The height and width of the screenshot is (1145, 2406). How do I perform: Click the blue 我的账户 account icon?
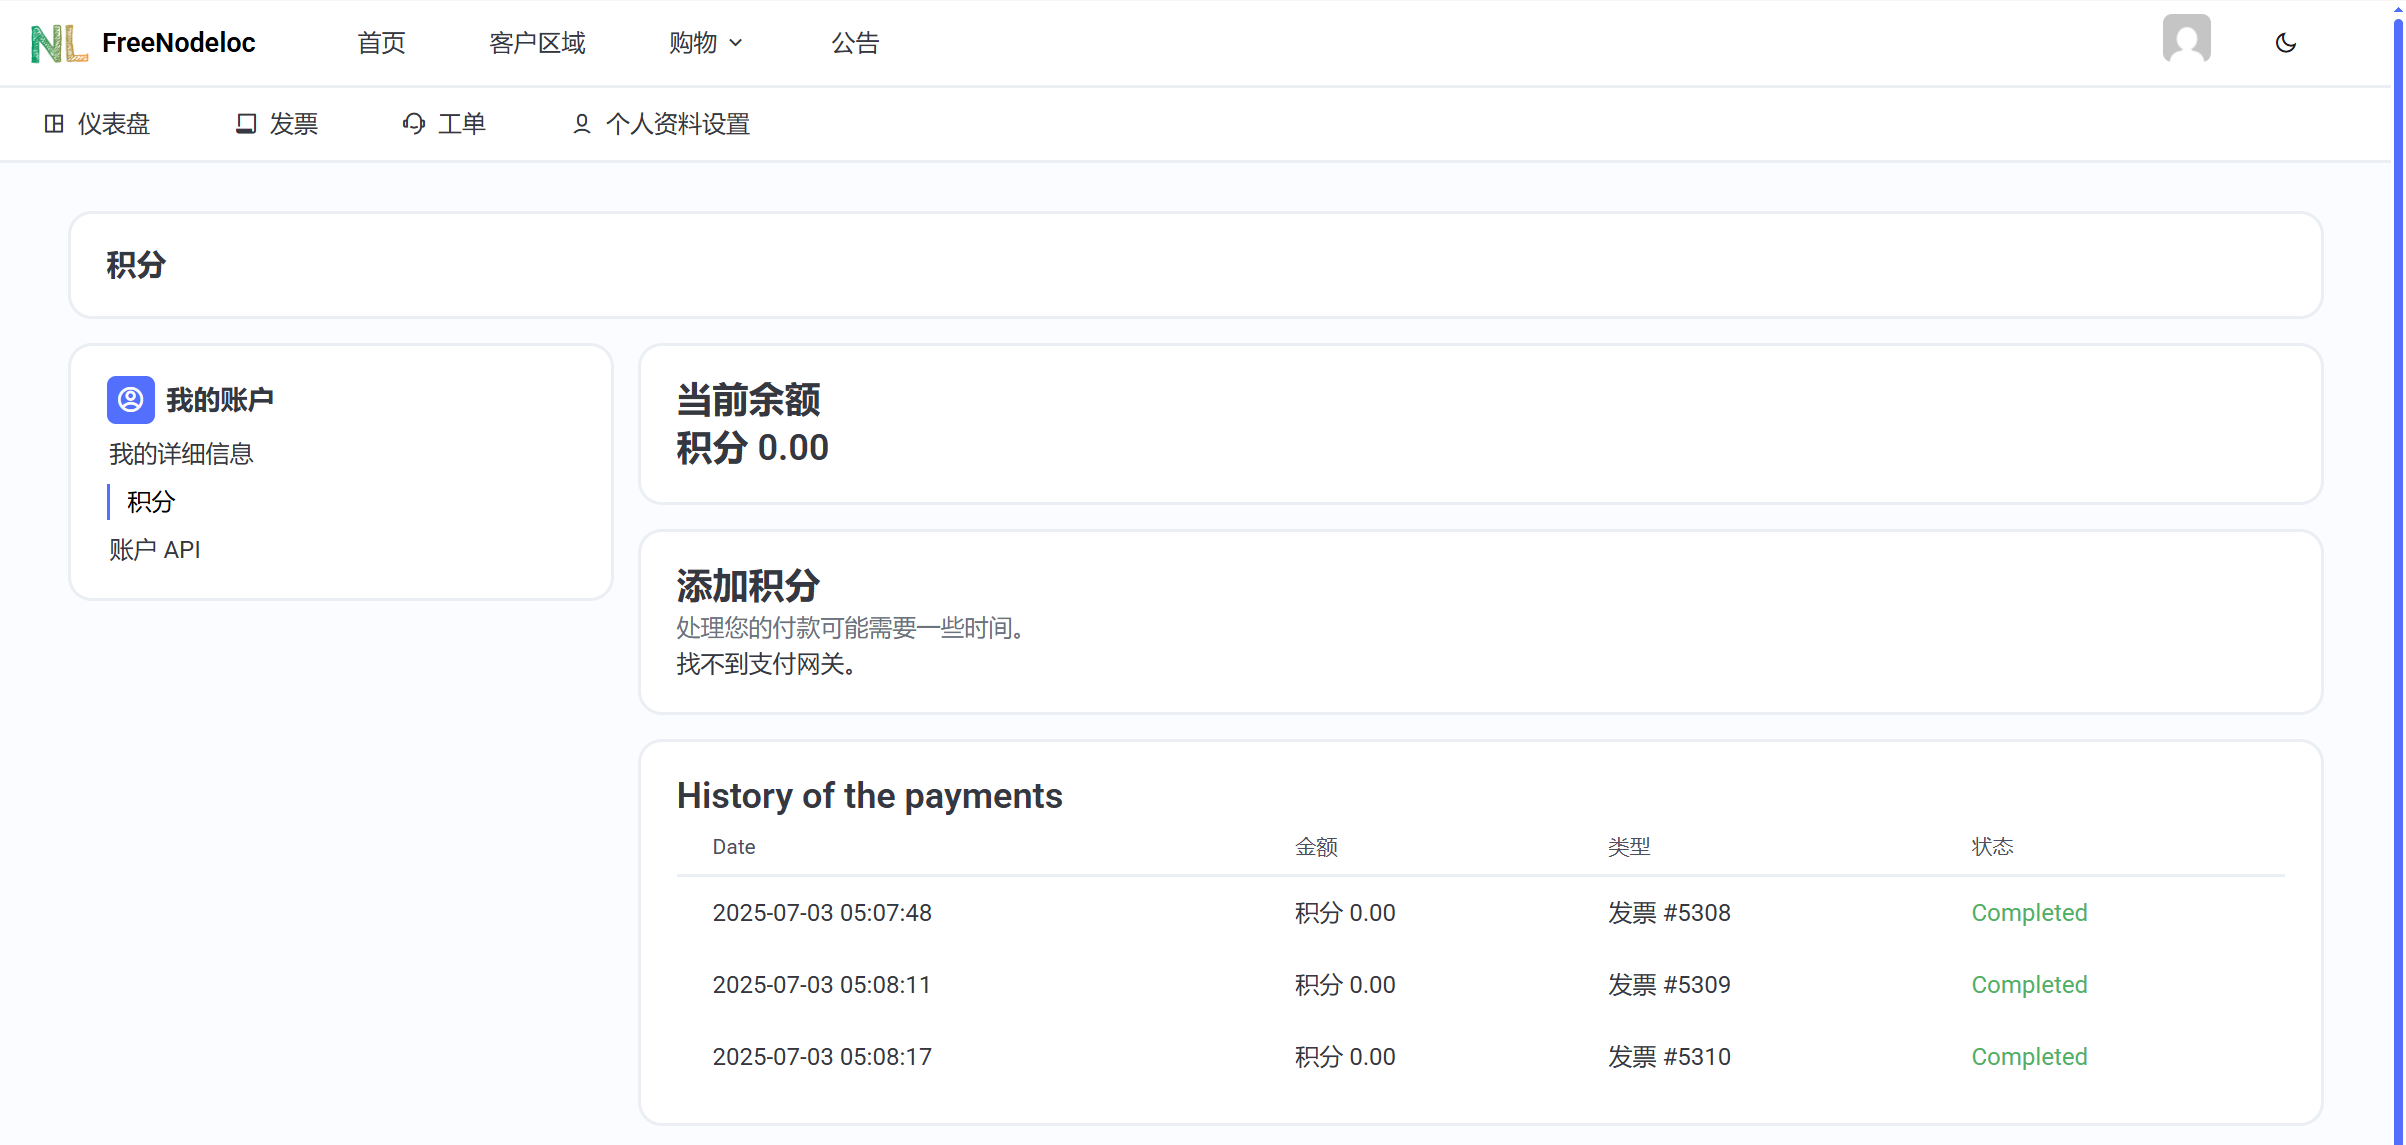coord(131,400)
